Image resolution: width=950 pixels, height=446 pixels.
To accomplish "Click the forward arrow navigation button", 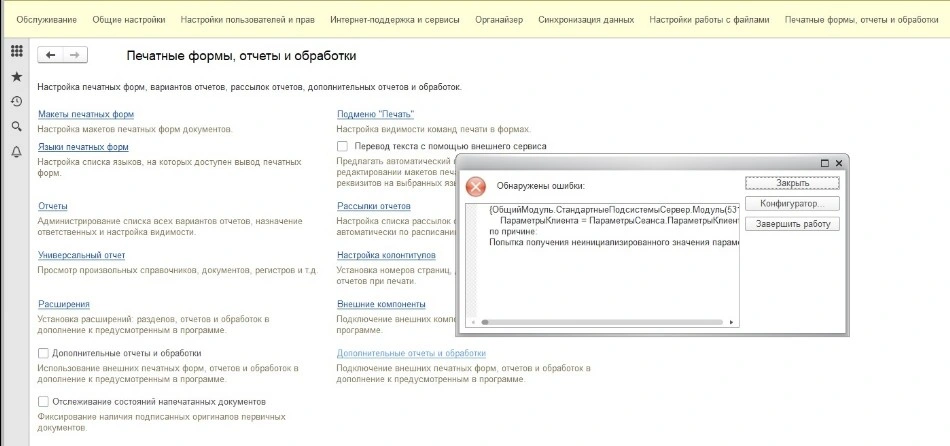I will click(x=75, y=55).
